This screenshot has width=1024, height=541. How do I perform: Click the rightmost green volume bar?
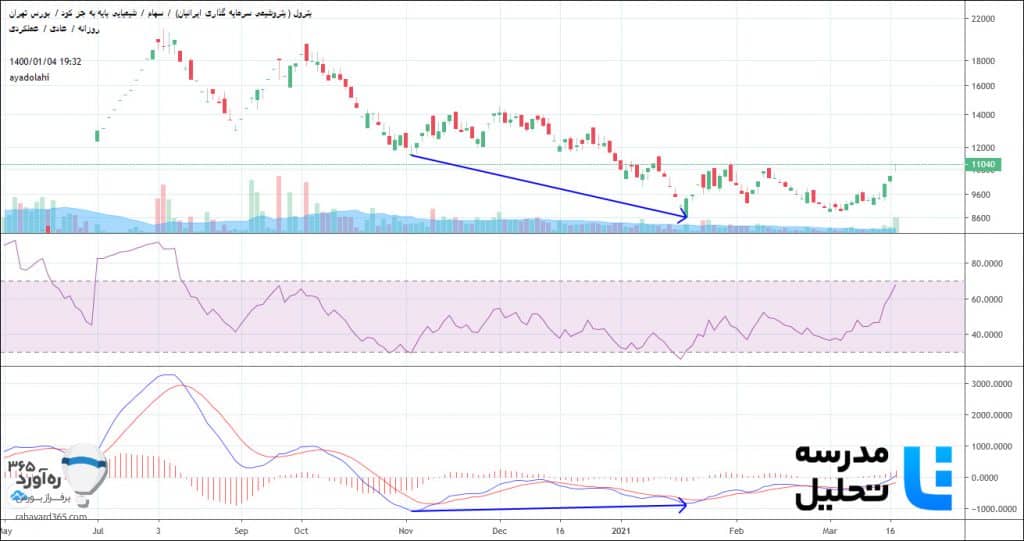896,225
